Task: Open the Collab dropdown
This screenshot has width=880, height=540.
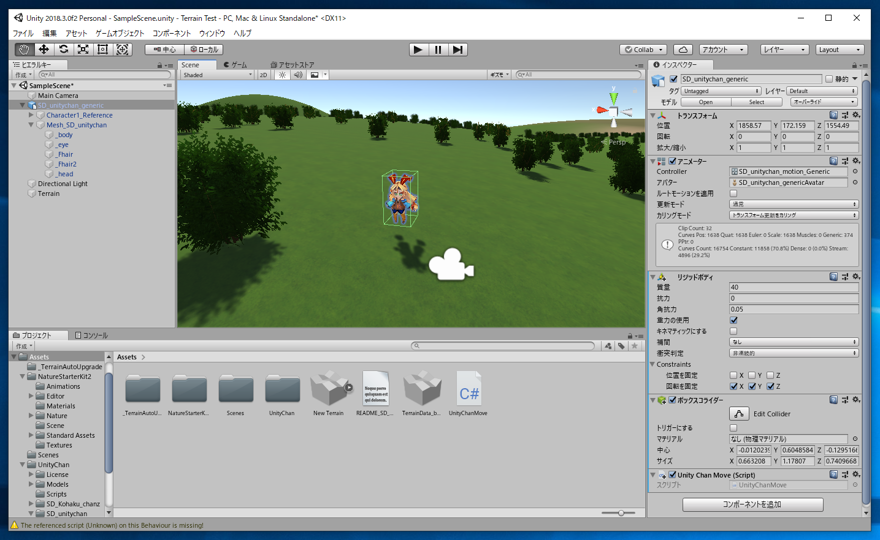Action: click(644, 49)
